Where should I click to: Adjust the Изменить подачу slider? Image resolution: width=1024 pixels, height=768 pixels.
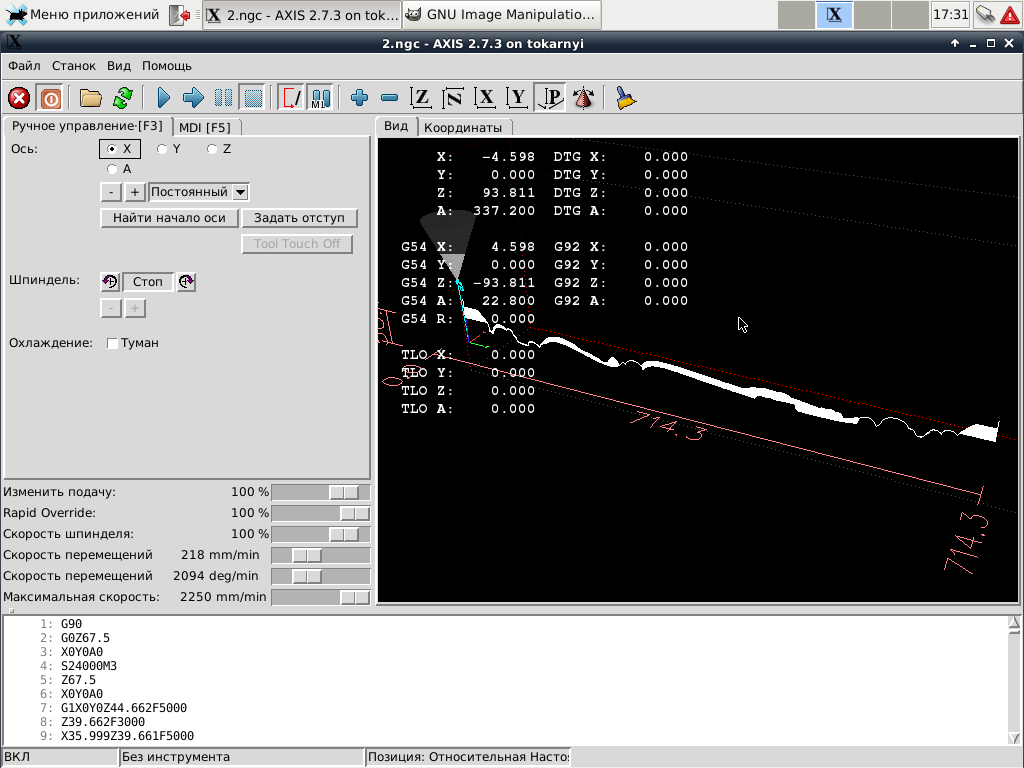[x=344, y=492]
